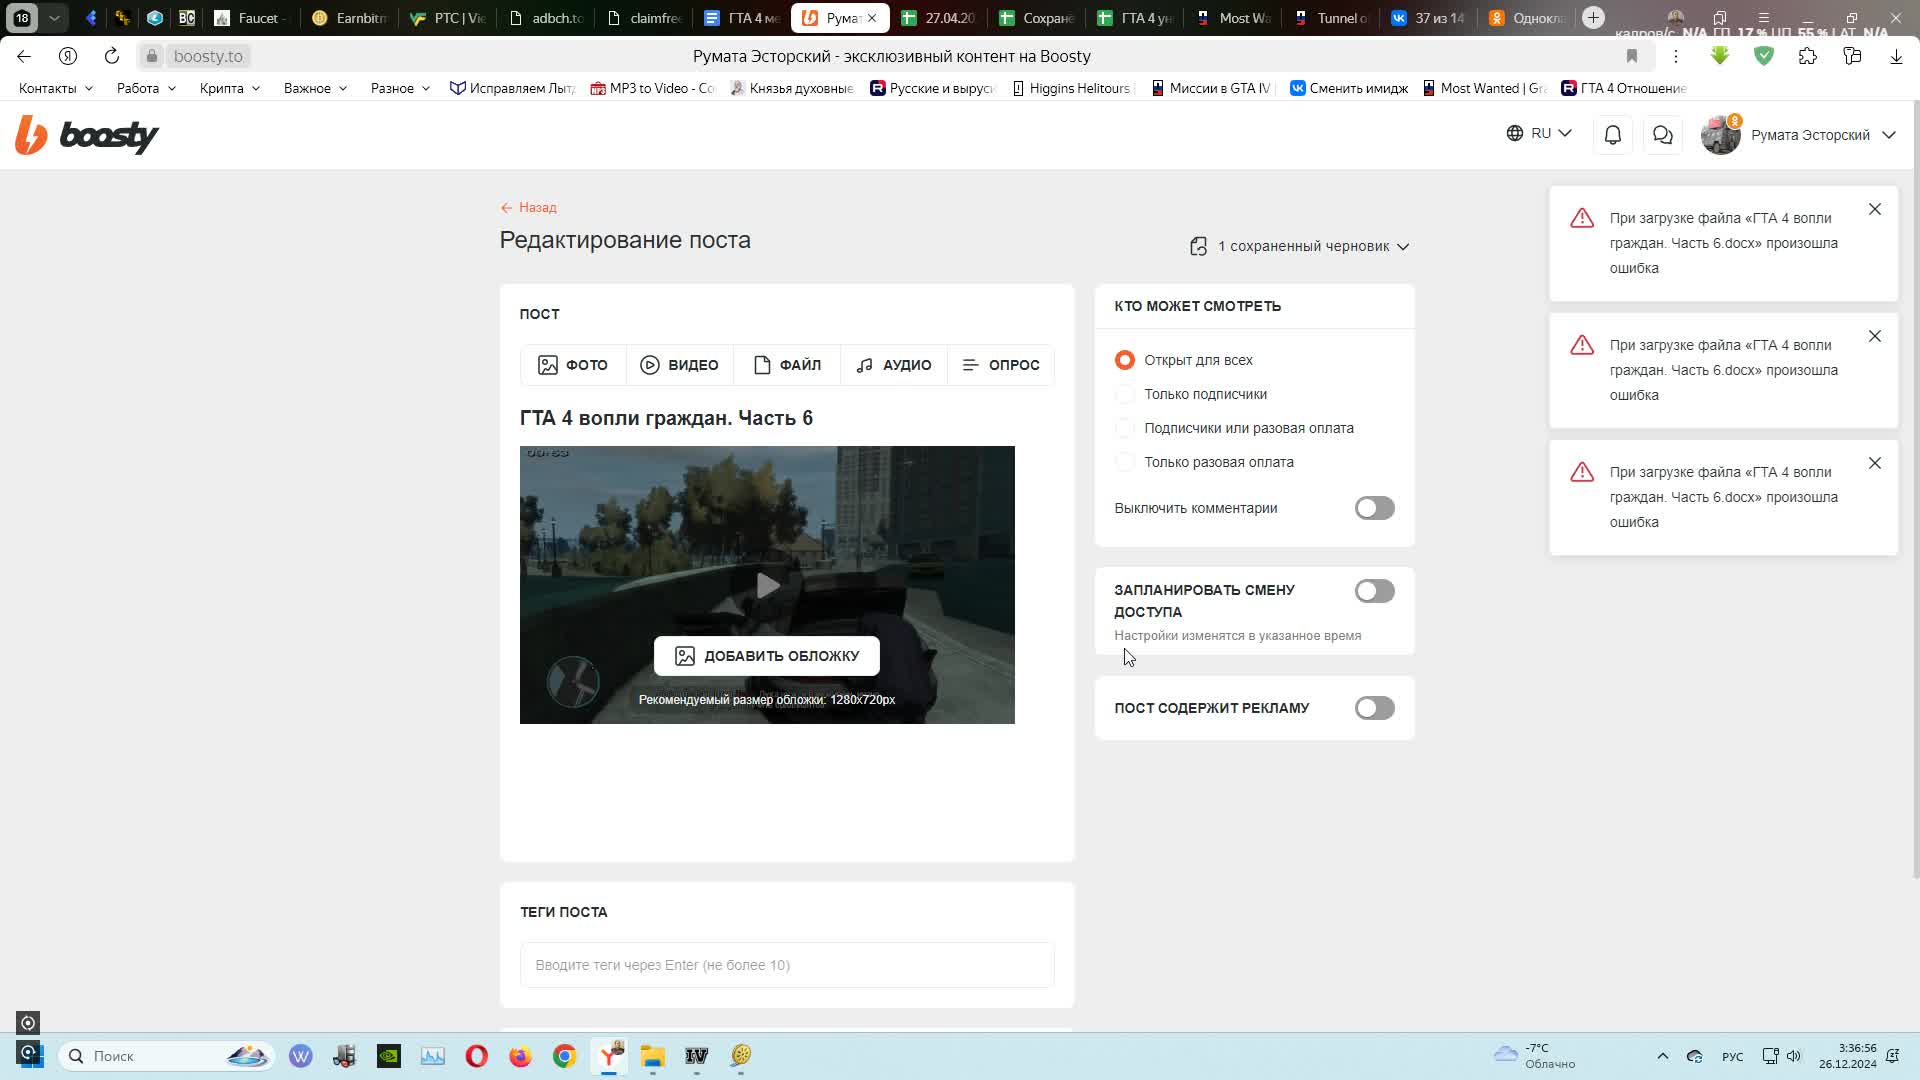Add a photo with ФОТО tab
1920x1080 pixels.
(x=573, y=365)
